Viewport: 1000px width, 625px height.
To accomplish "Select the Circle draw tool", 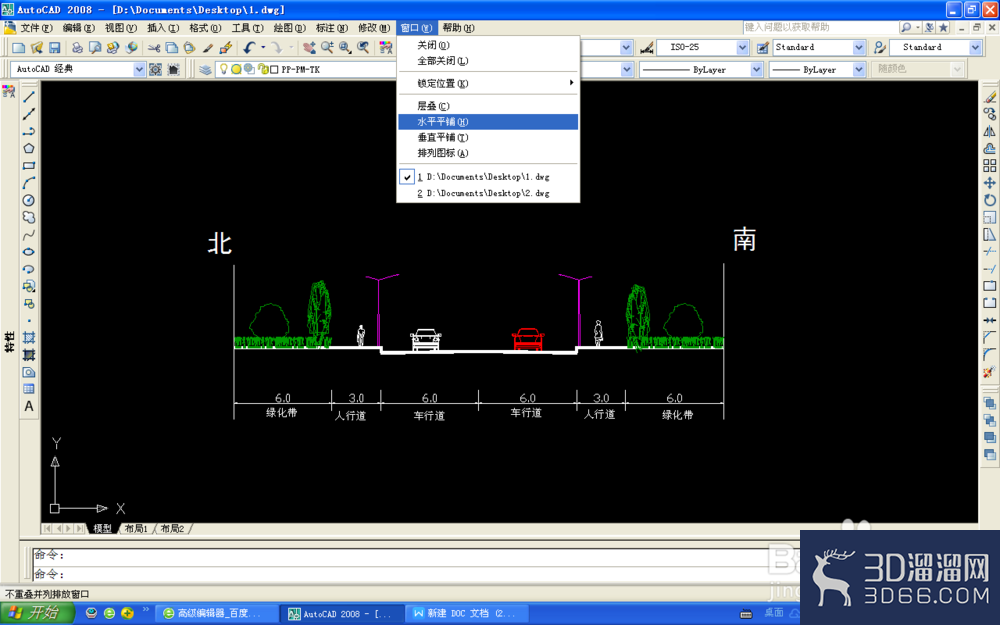I will coord(29,200).
